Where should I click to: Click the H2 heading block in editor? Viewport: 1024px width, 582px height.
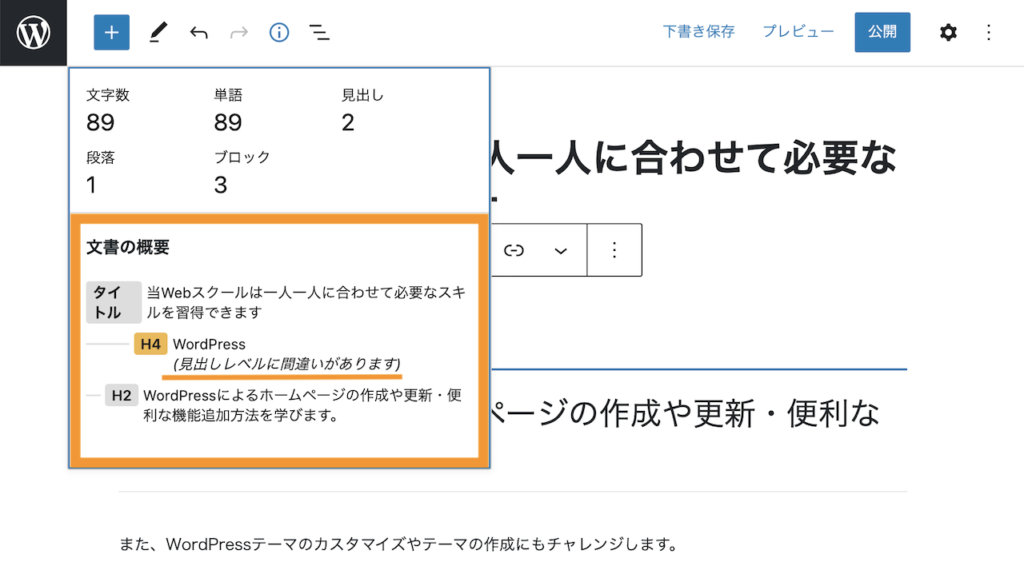686,413
